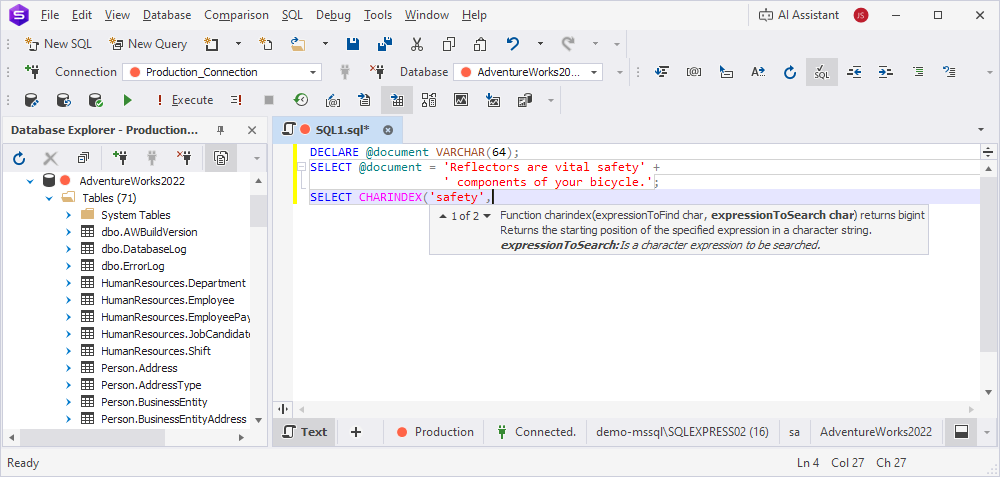Image resolution: width=1000 pixels, height=477 pixels.
Task: Click the red Production environment color indicator
Action: coord(402,432)
